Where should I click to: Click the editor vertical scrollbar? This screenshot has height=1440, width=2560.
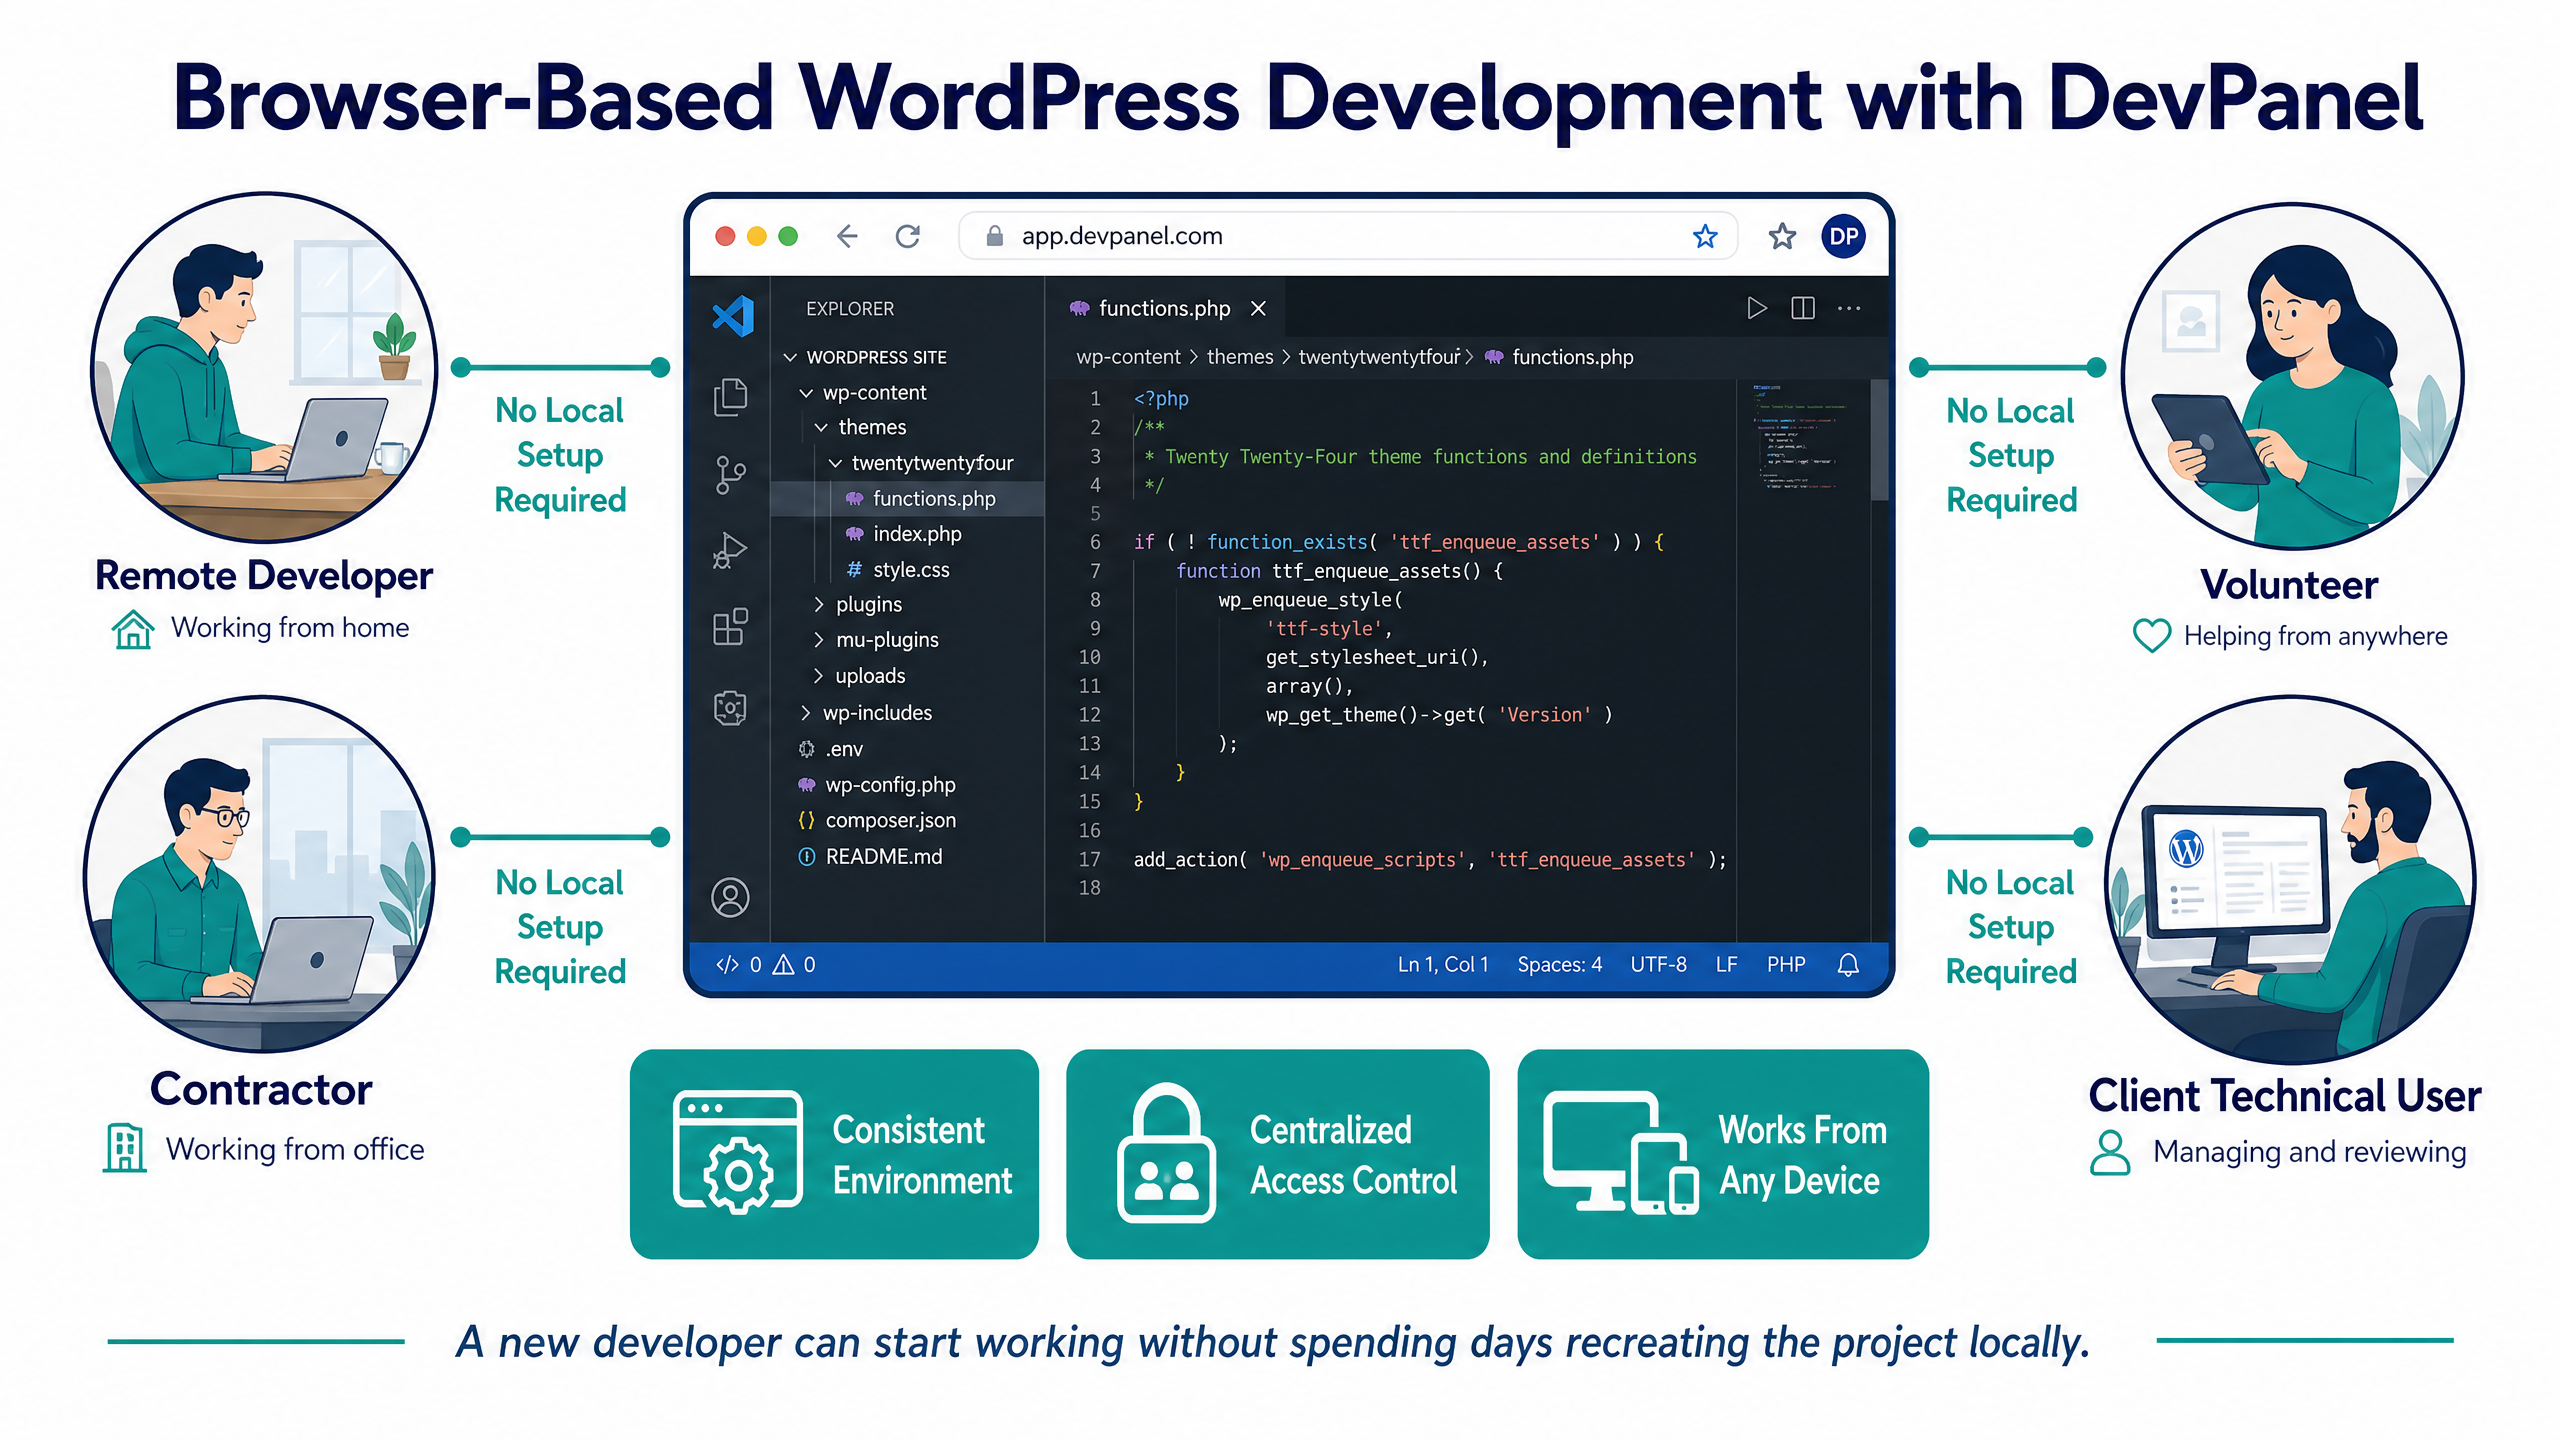(x=1879, y=439)
